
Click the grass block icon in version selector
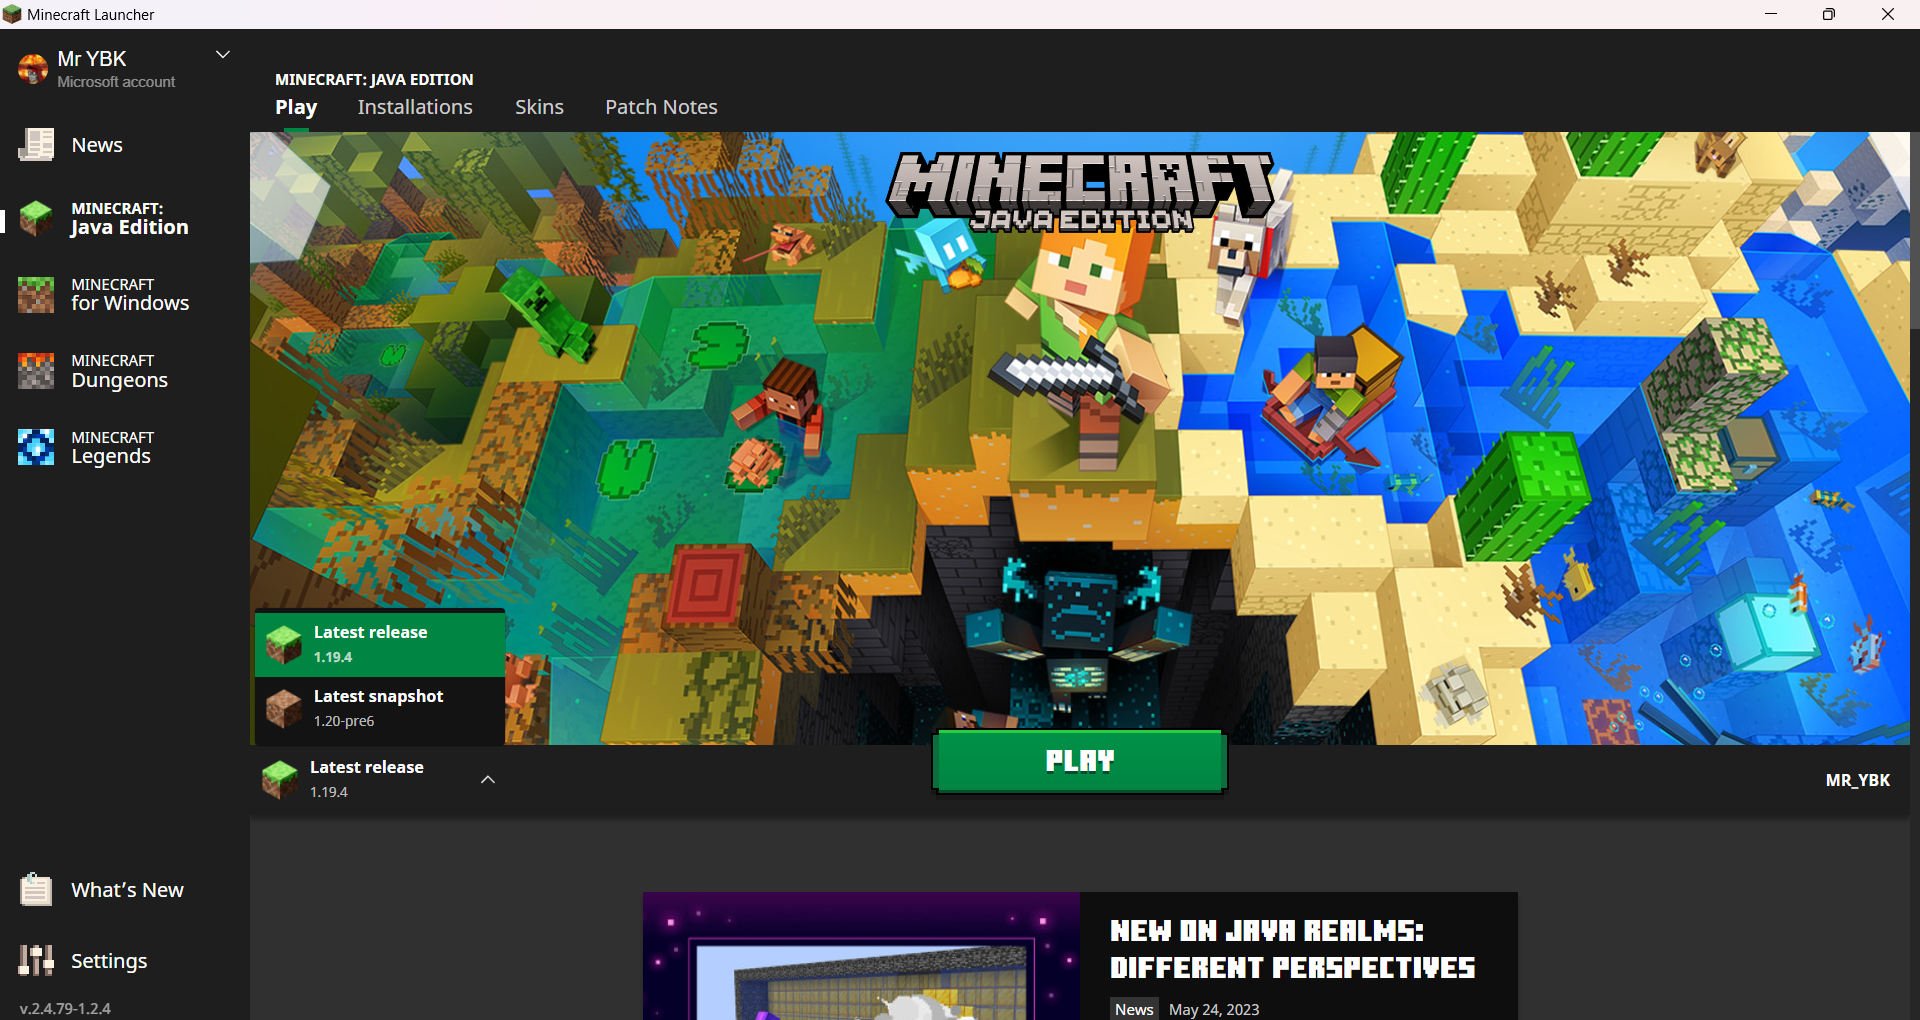click(280, 779)
